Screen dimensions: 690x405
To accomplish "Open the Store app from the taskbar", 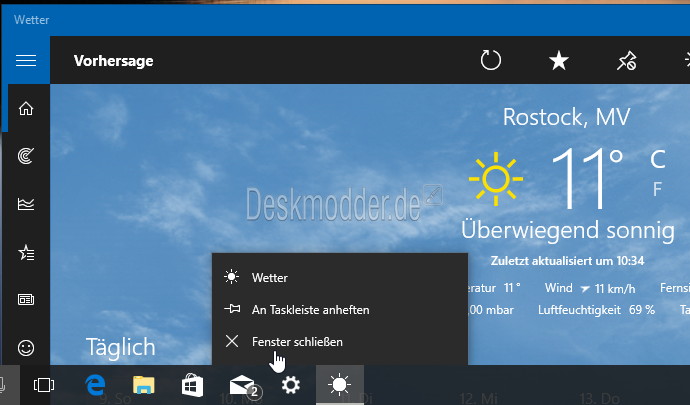I will pos(192,385).
